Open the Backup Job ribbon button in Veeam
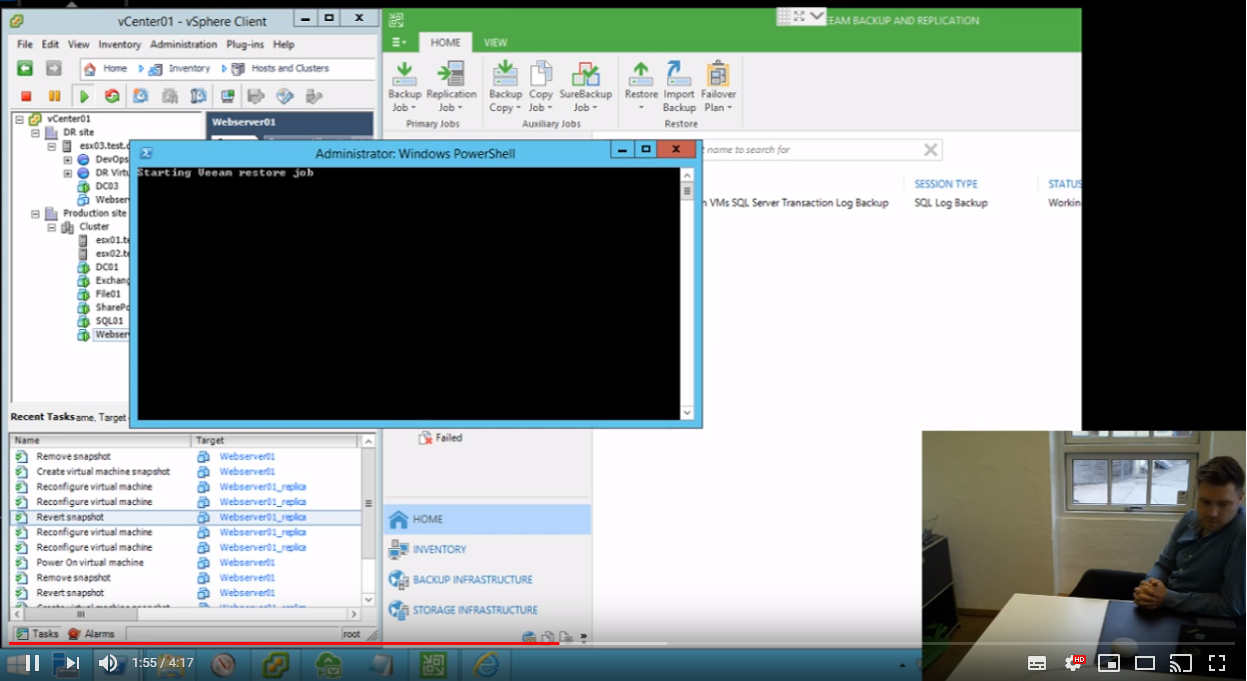 pos(404,87)
